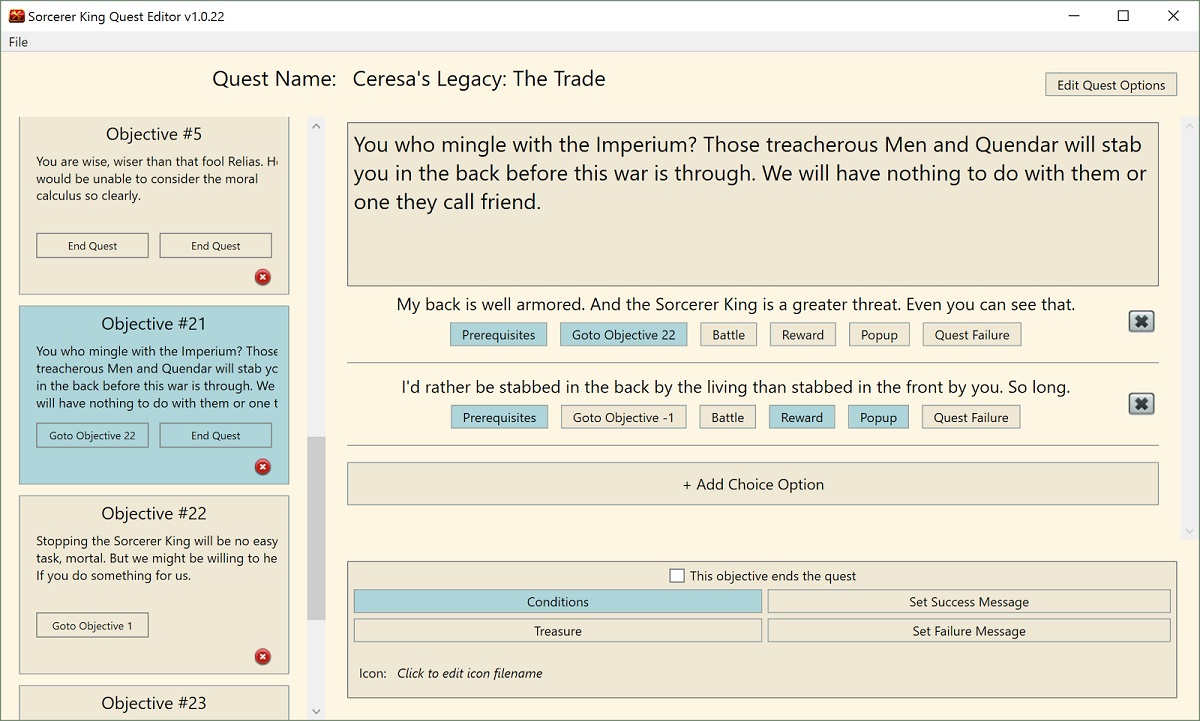Image resolution: width=1200 pixels, height=721 pixels.
Task: Open Edit Quest Options
Action: 1111,85
